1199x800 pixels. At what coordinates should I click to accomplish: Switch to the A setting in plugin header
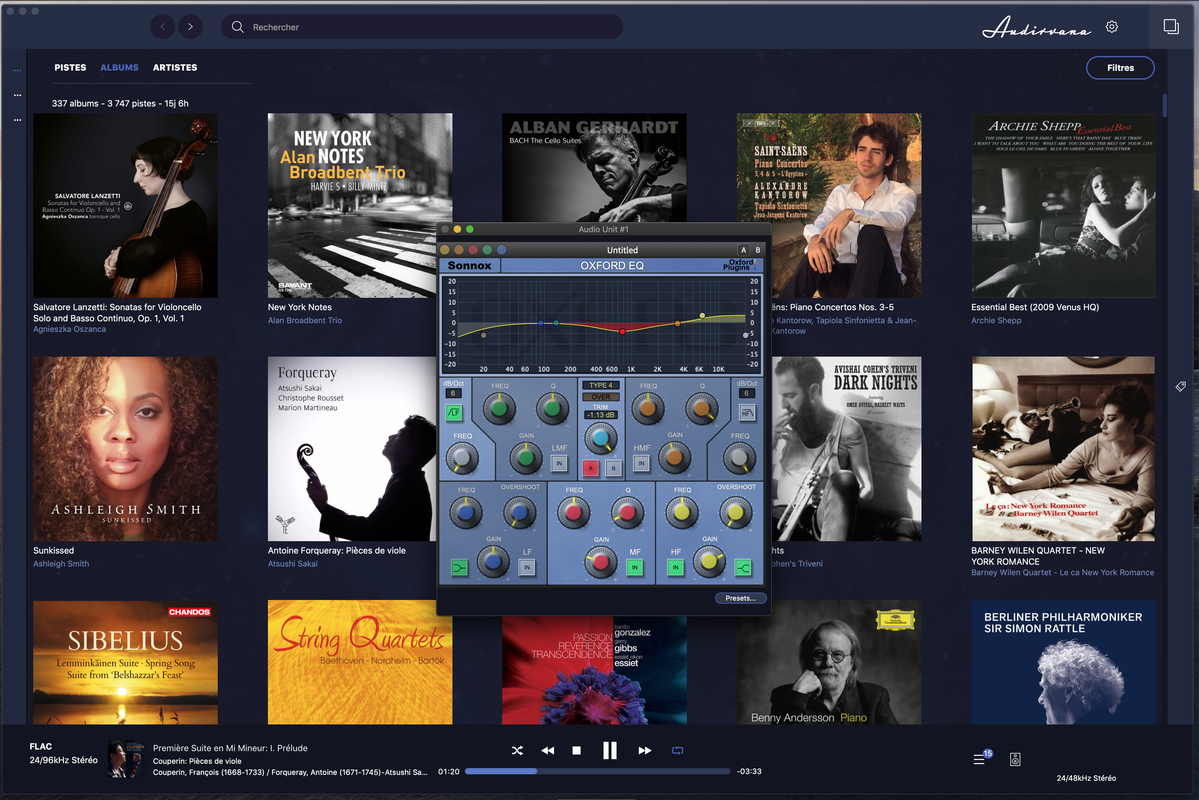point(743,250)
